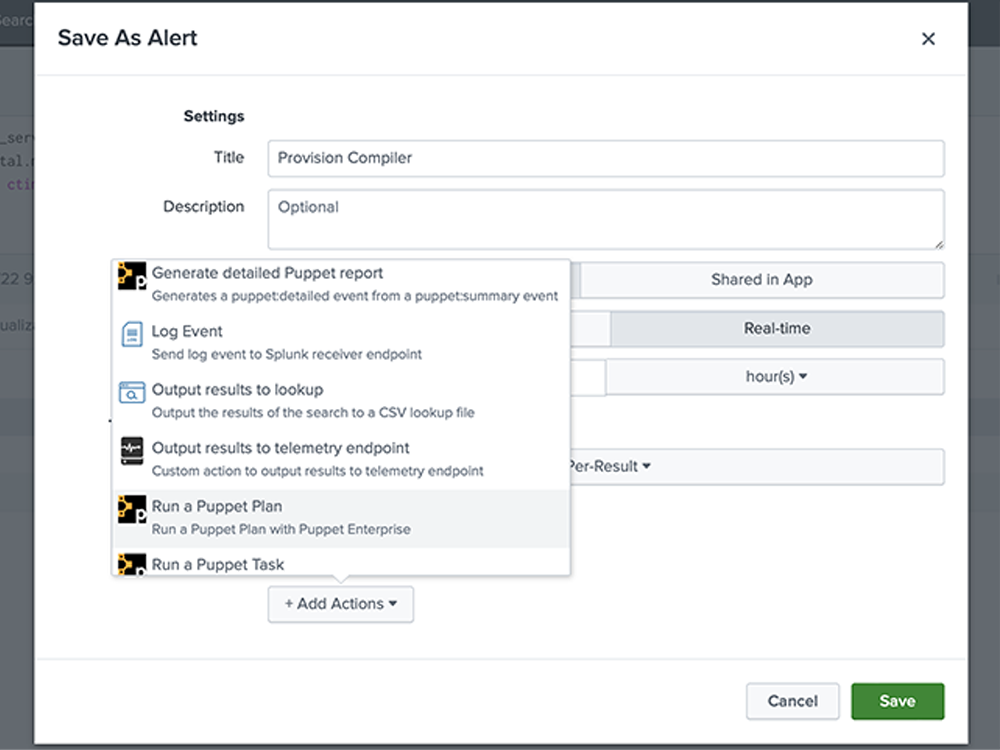Click the Settings section heading
1000x750 pixels.
pyautogui.click(x=214, y=116)
